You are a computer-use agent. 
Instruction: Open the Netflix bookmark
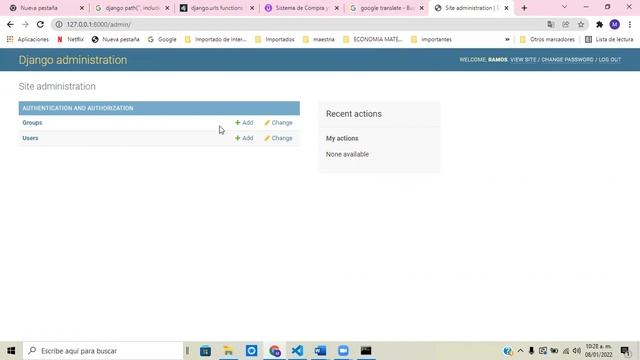(x=70, y=39)
